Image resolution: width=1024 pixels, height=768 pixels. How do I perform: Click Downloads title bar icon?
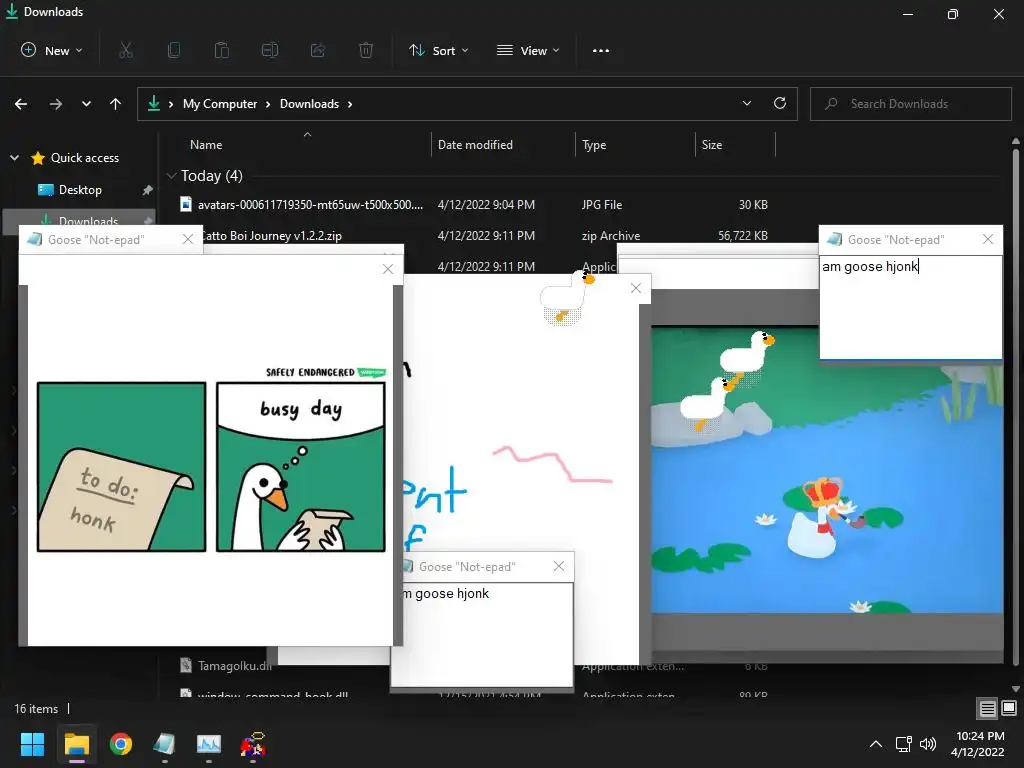(x=12, y=11)
